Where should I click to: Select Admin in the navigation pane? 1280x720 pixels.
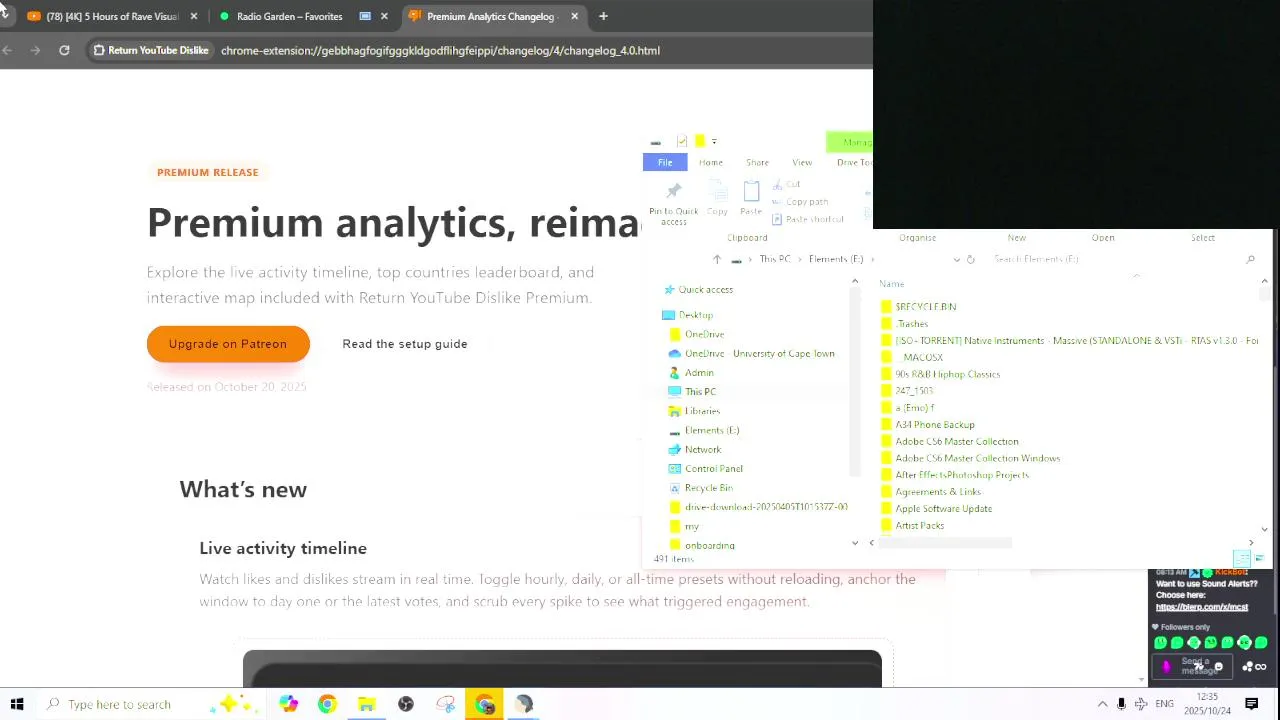click(691, 372)
